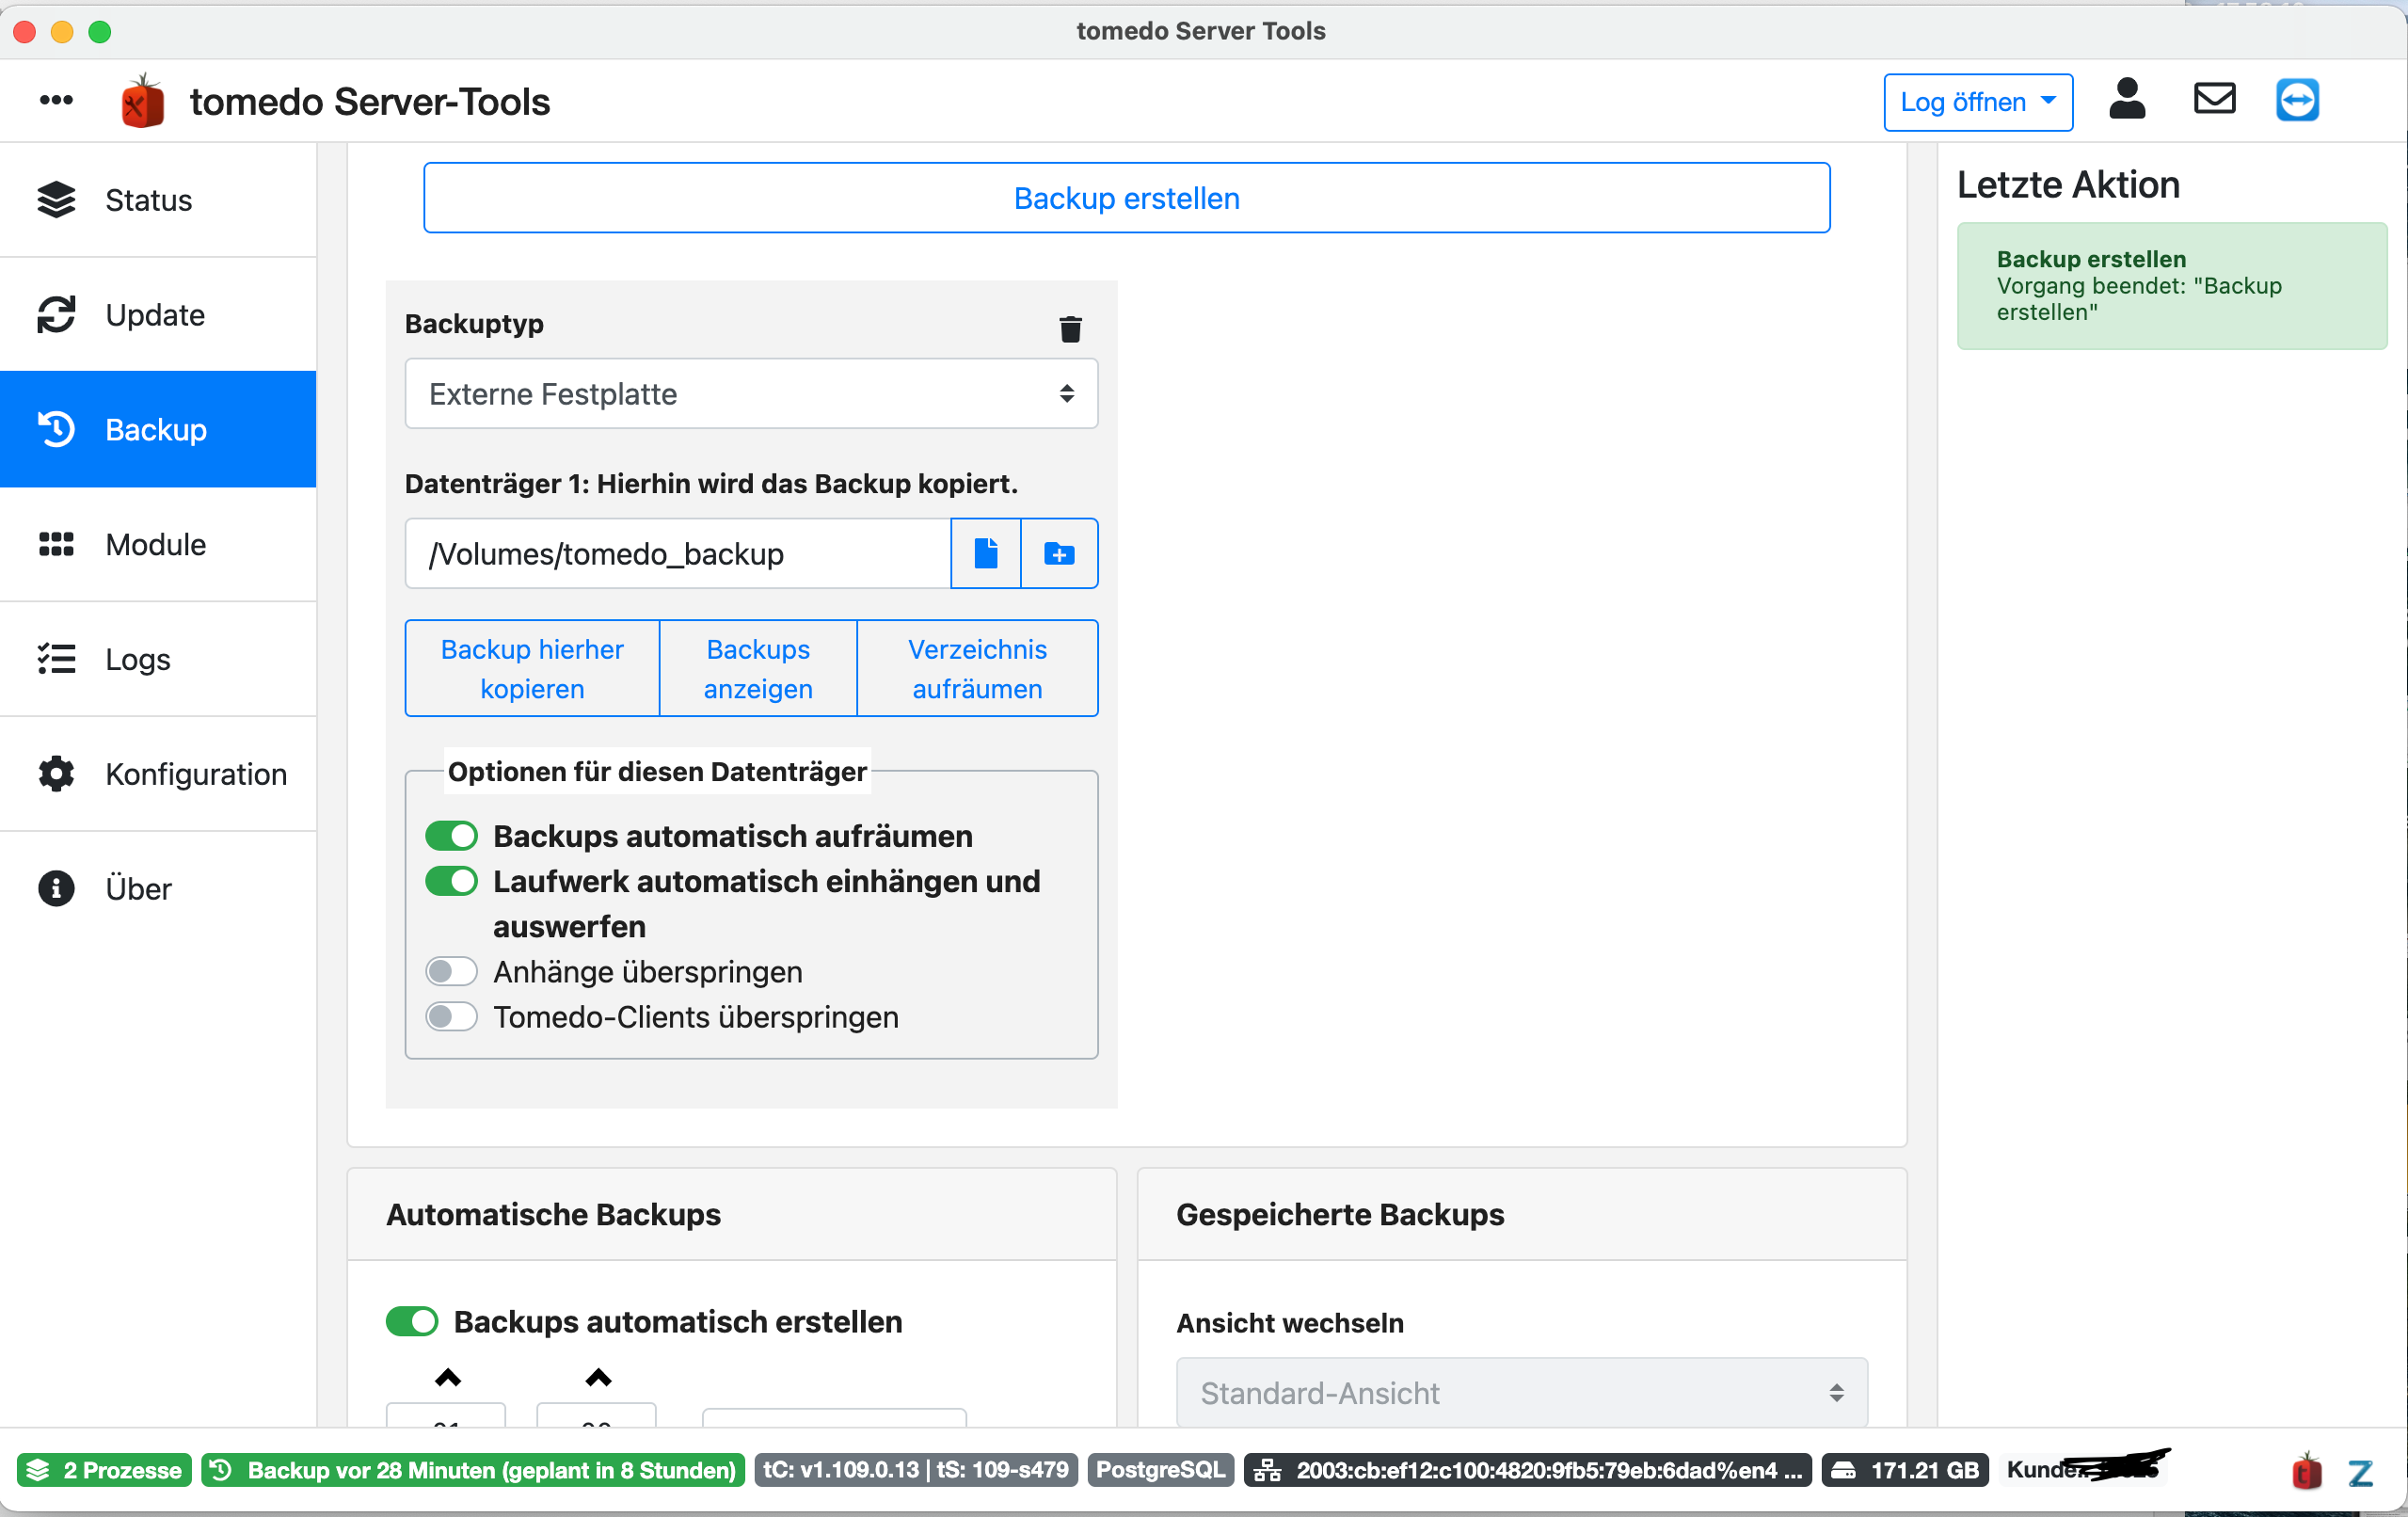Open the Log öffnen dropdown
The height and width of the screenshot is (1517, 2408).
[x=1978, y=102]
